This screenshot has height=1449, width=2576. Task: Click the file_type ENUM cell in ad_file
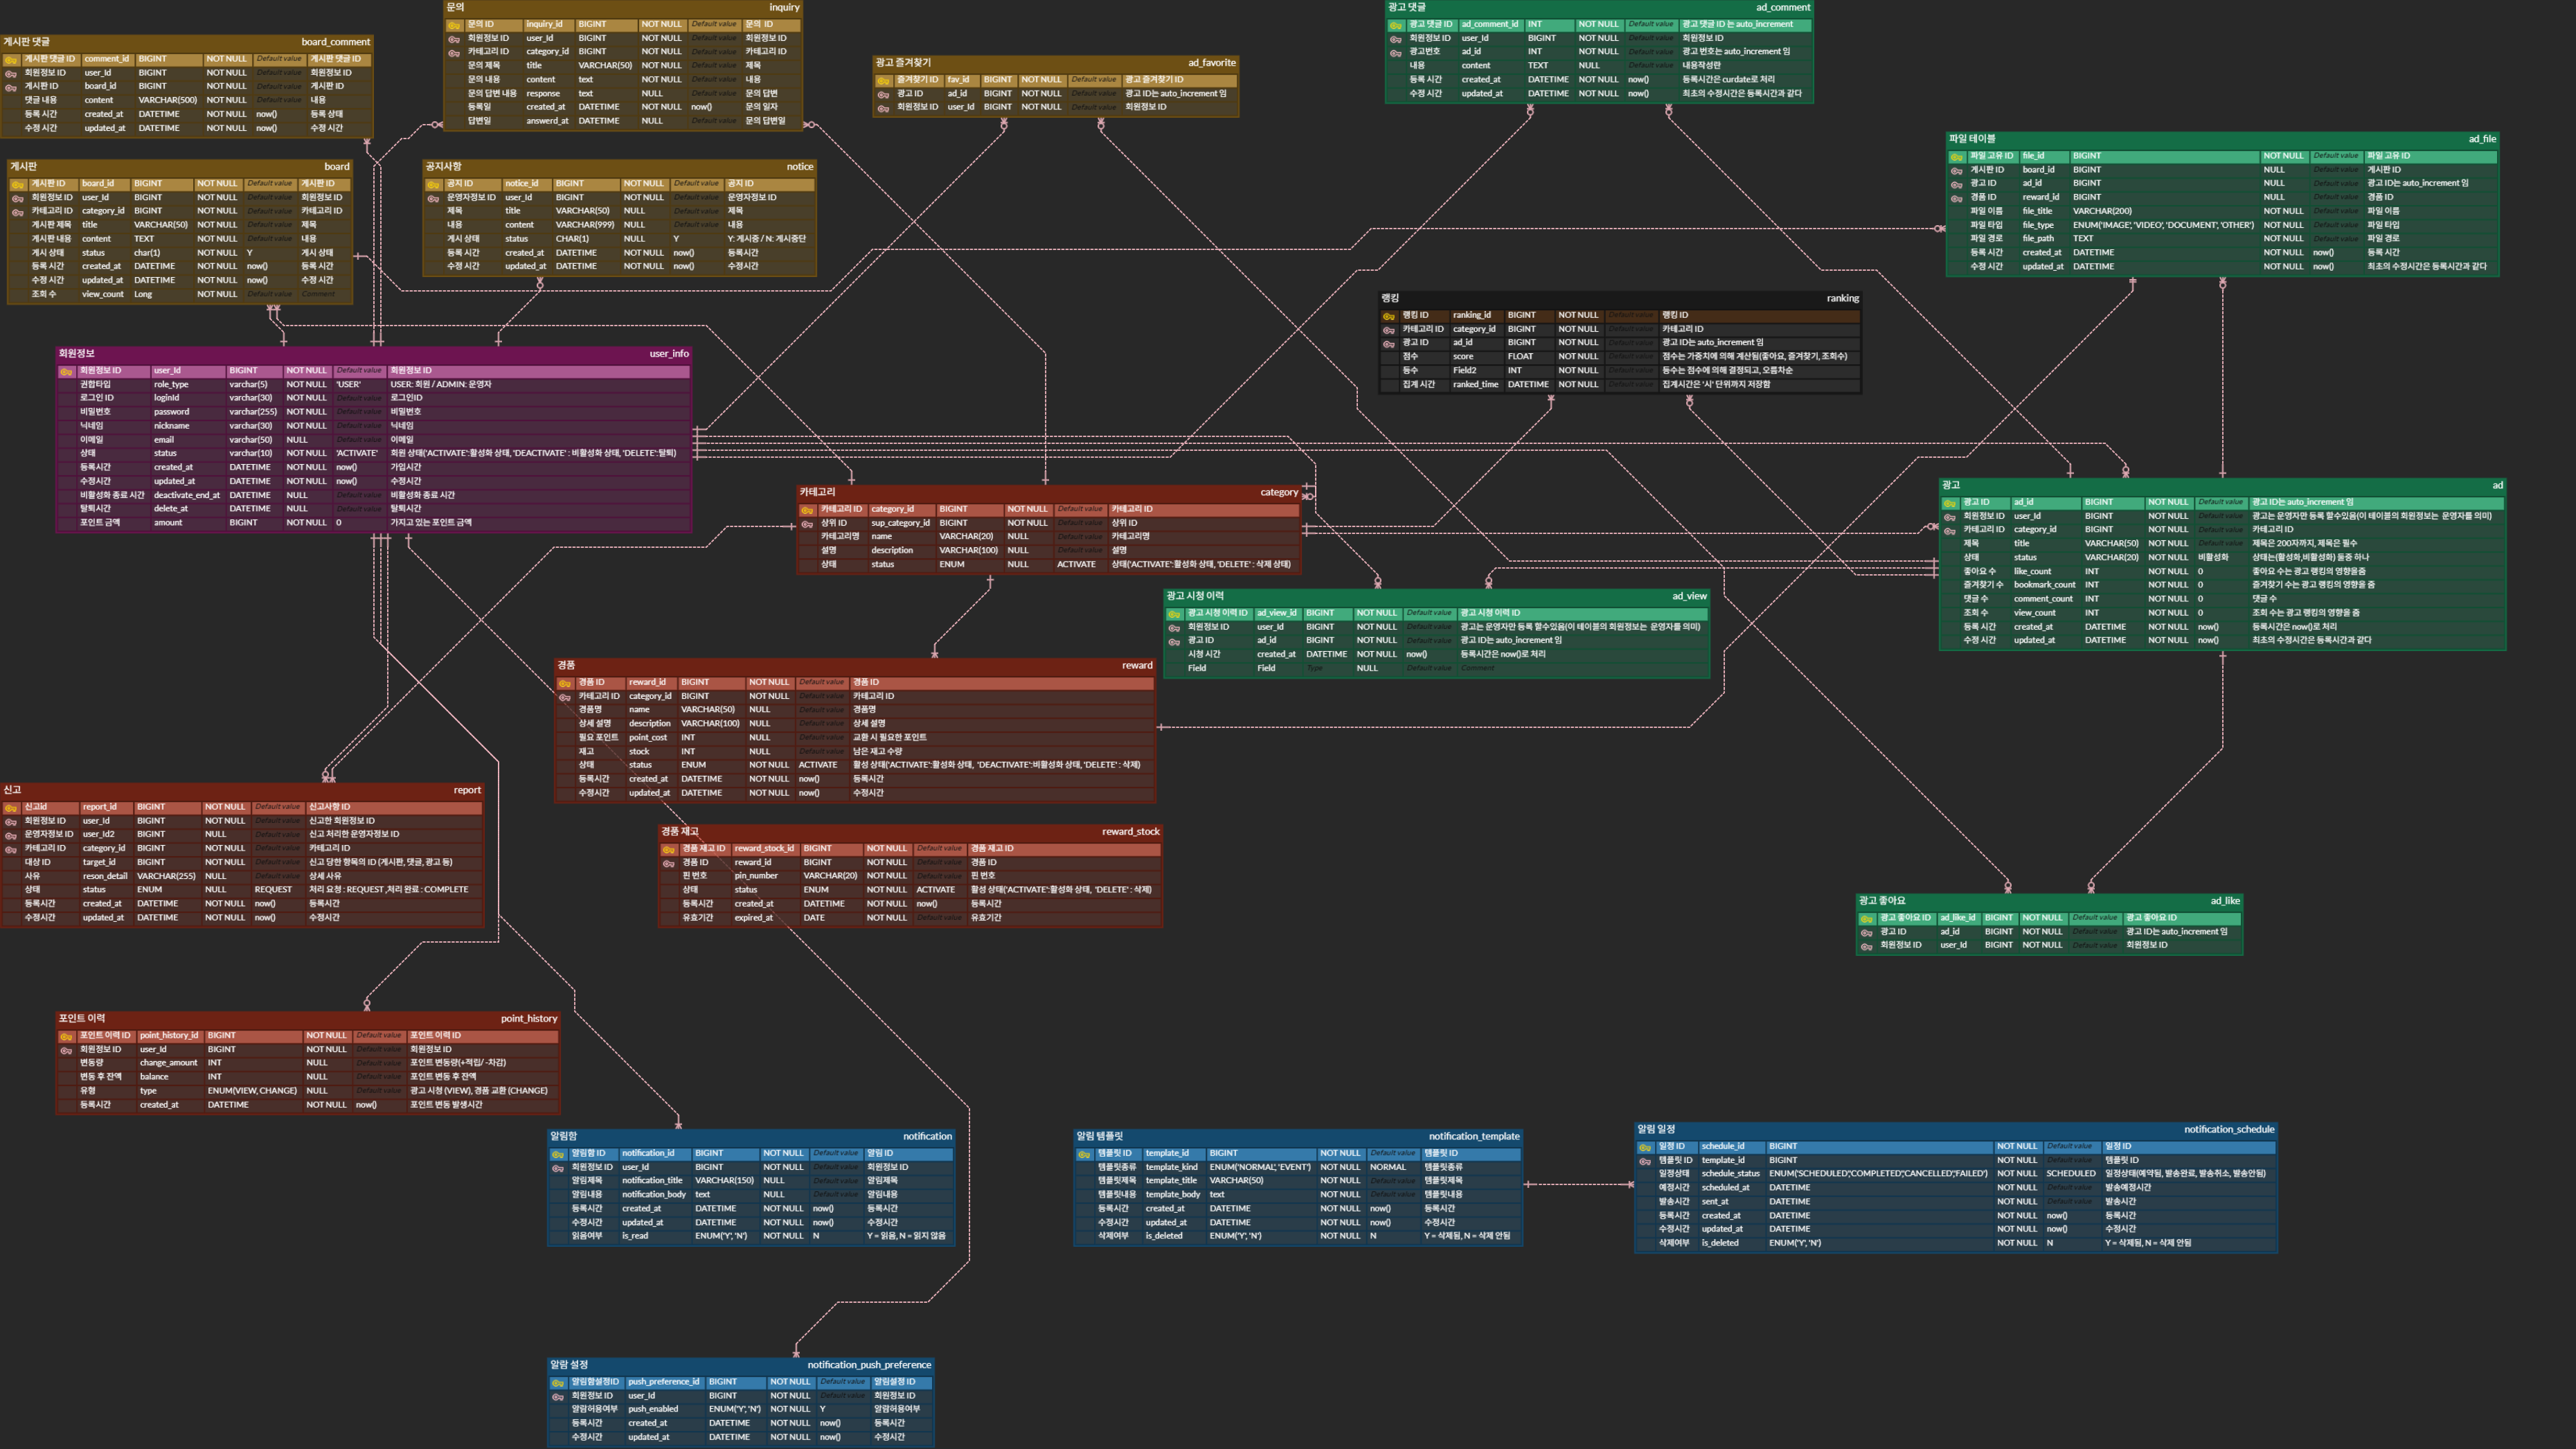(2163, 225)
